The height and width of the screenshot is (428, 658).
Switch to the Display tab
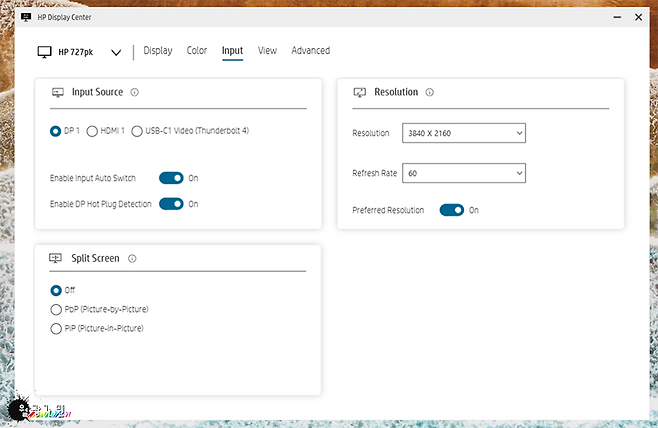click(x=158, y=51)
